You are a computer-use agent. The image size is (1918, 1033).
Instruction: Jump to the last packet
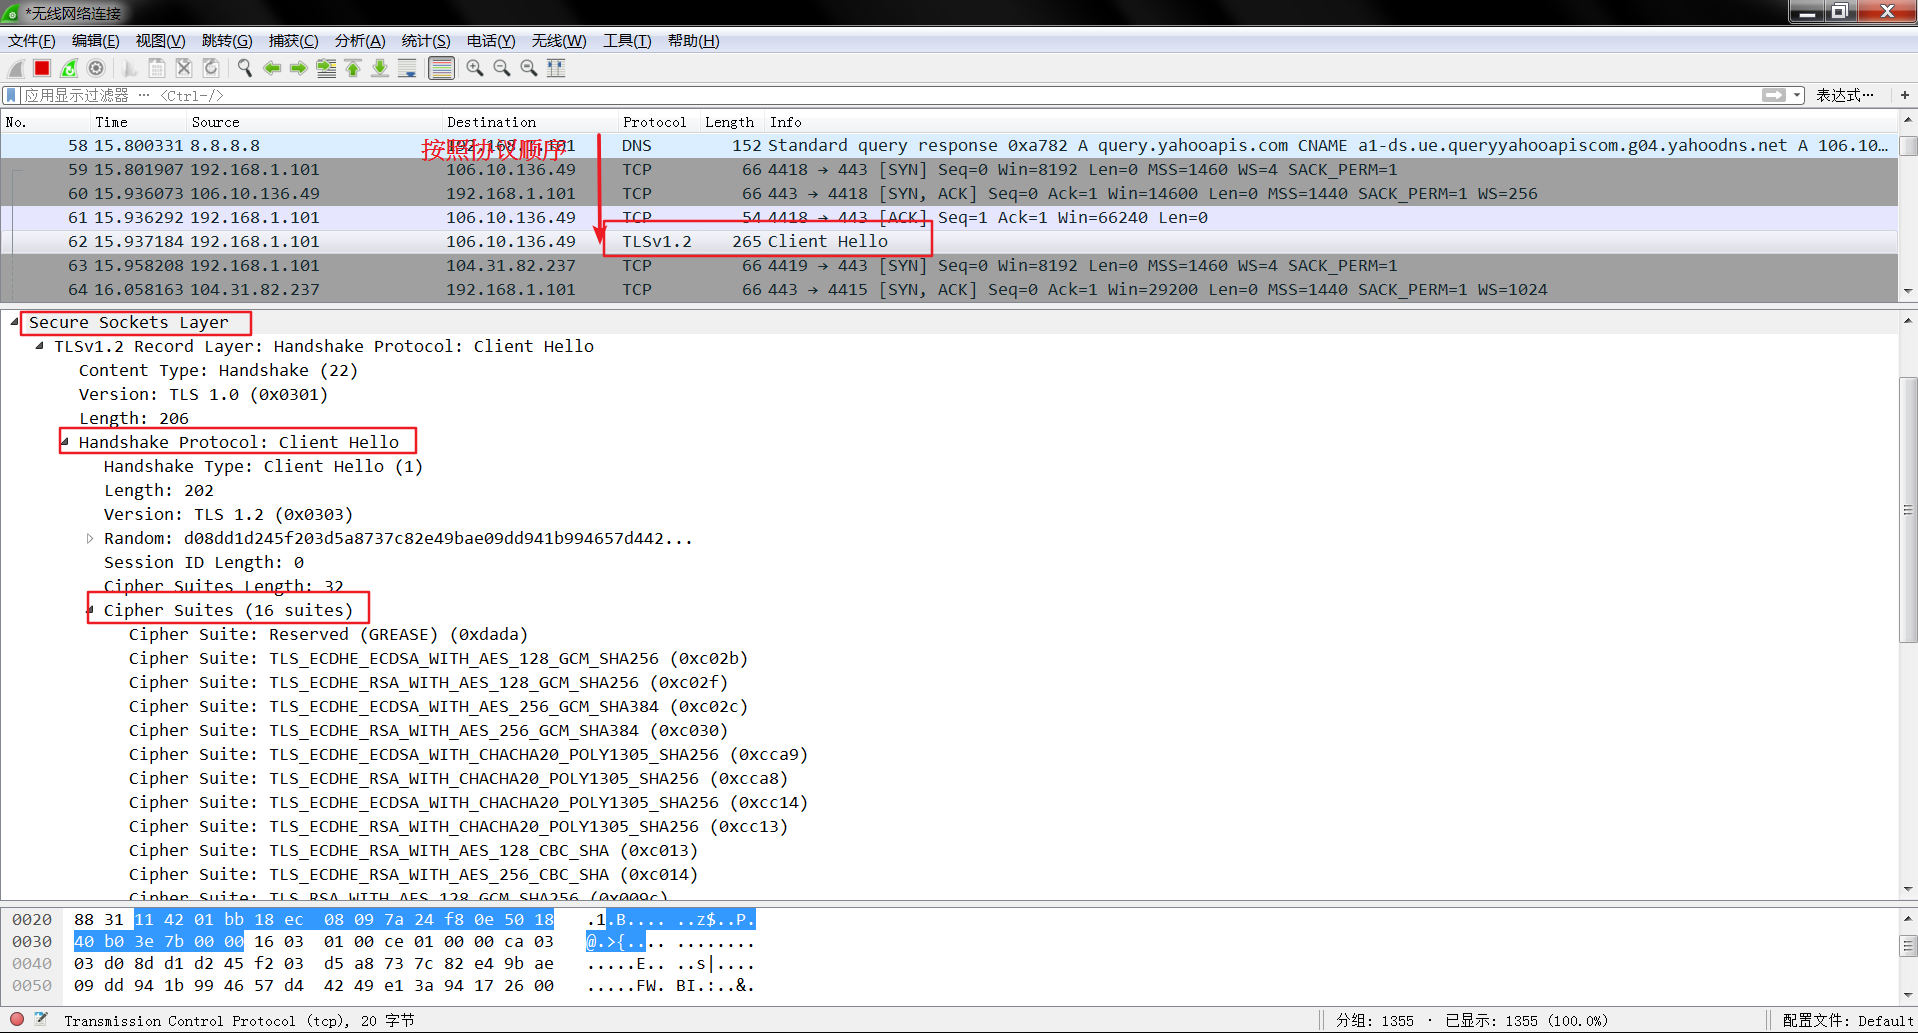pos(380,68)
